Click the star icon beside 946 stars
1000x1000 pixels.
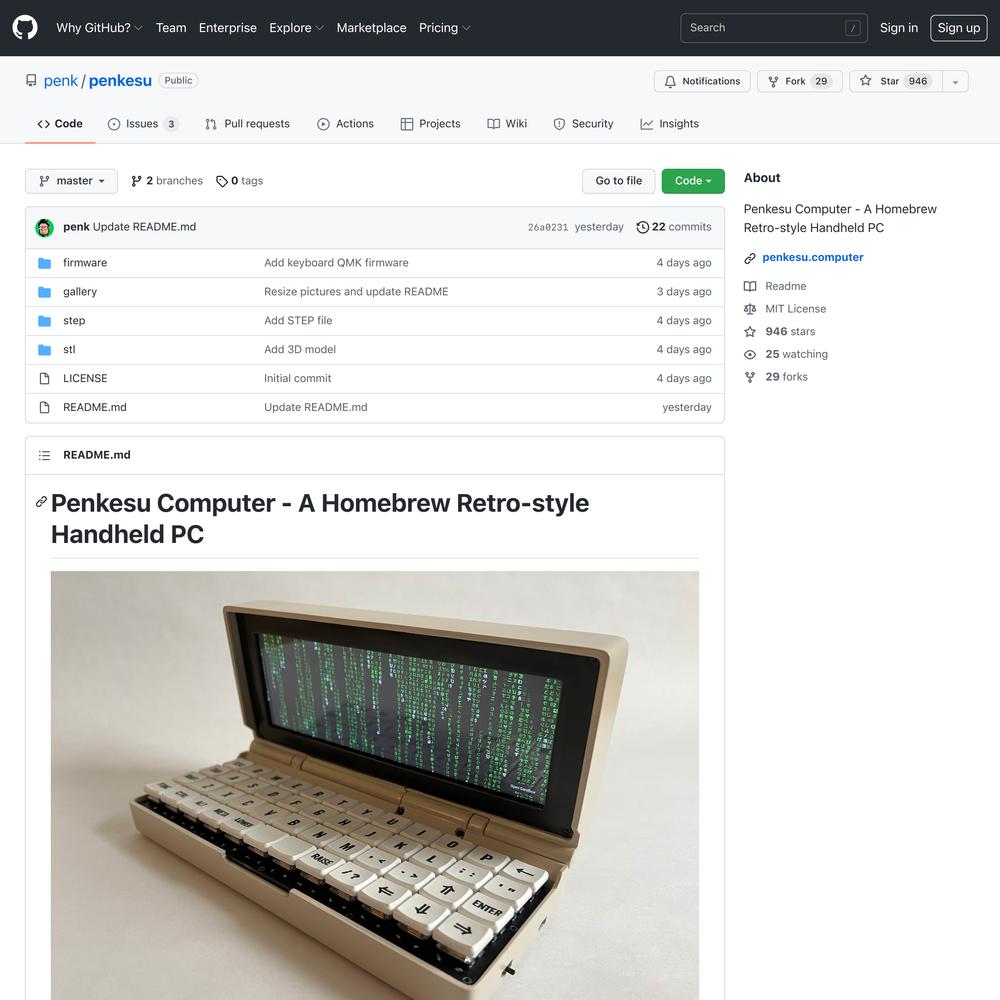[x=750, y=332]
